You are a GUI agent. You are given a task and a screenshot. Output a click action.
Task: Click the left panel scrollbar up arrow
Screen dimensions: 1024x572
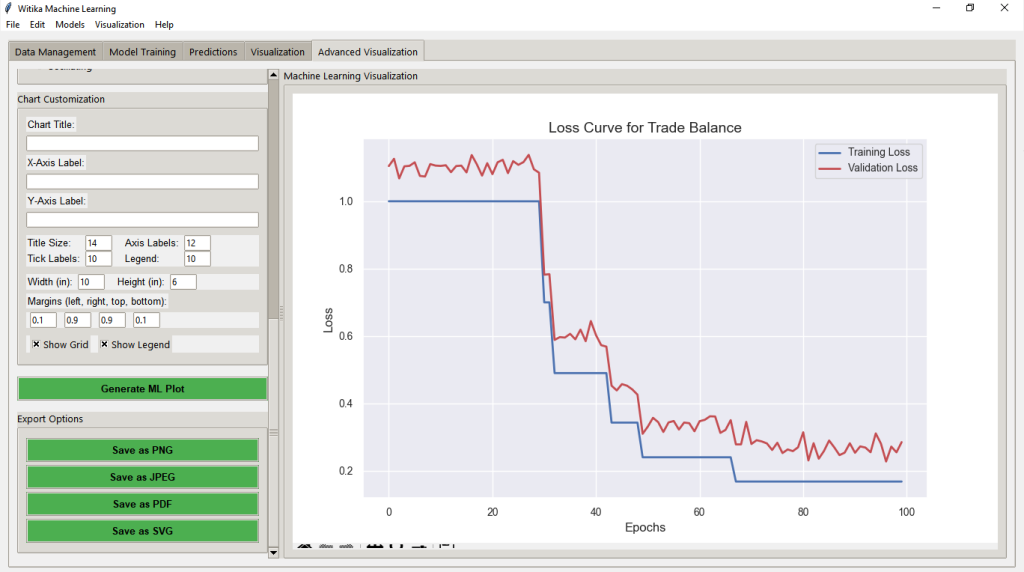pyautogui.click(x=274, y=75)
